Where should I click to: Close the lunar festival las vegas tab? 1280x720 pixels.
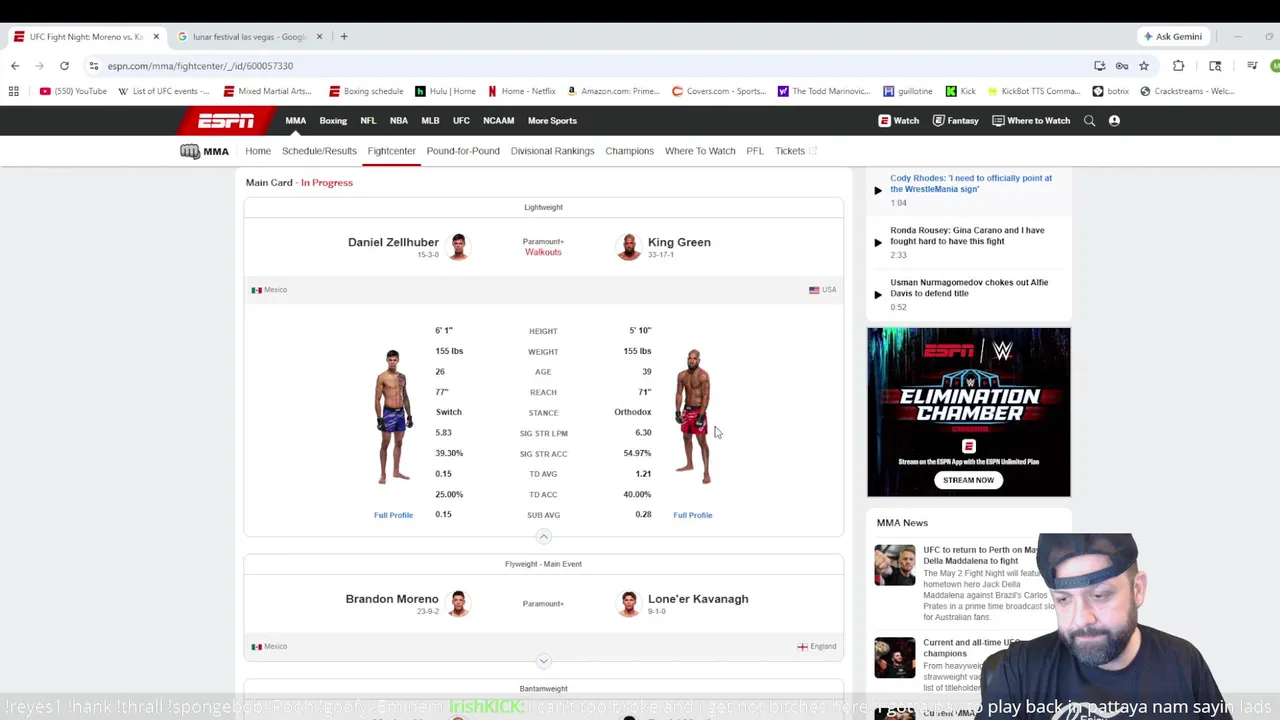pos(319,37)
